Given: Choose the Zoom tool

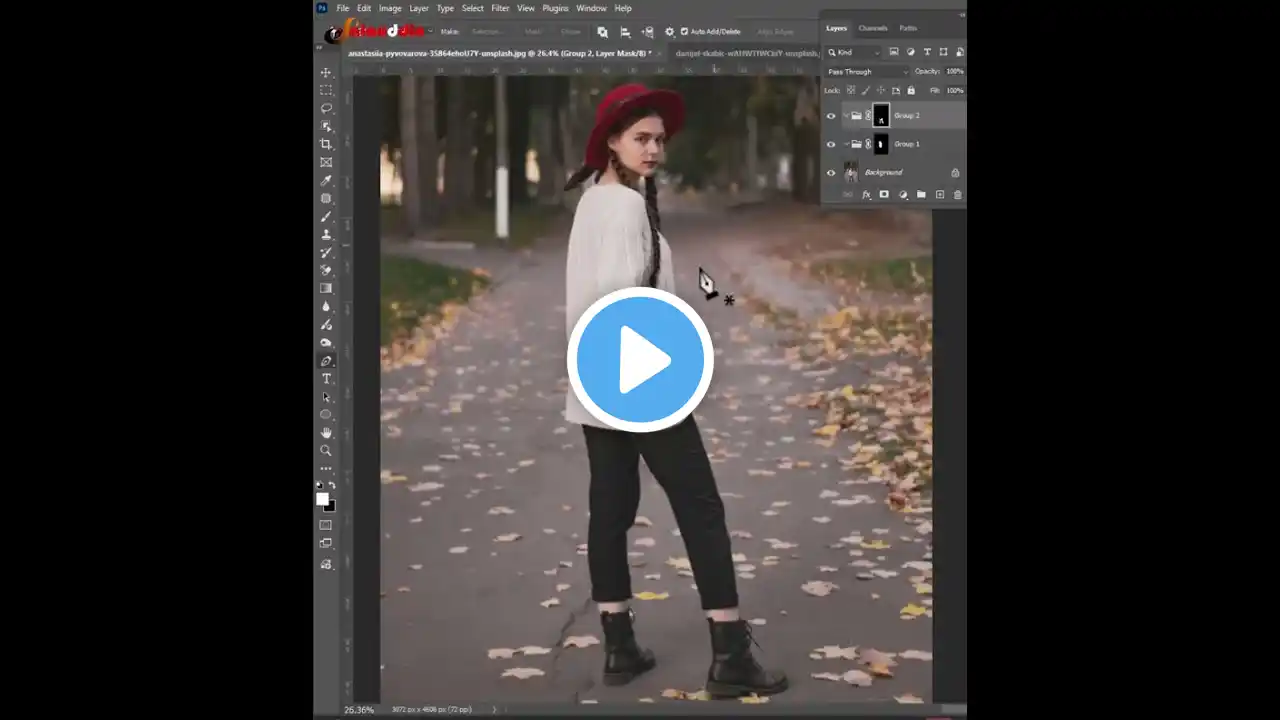Looking at the screenshot, I should pos(326,451).
